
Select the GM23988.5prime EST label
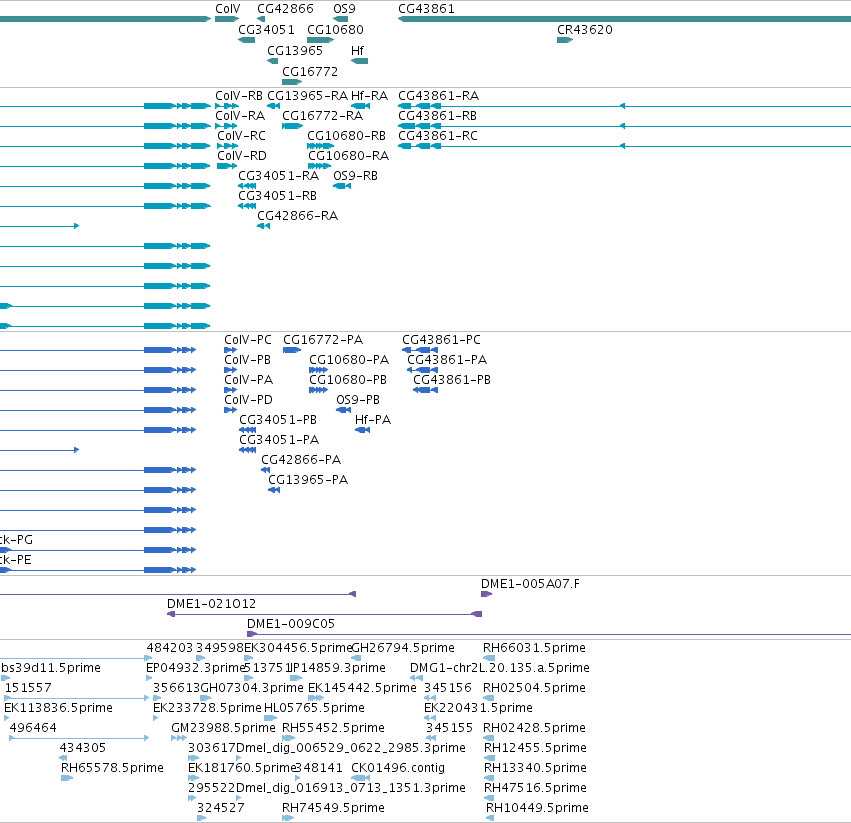223,728
